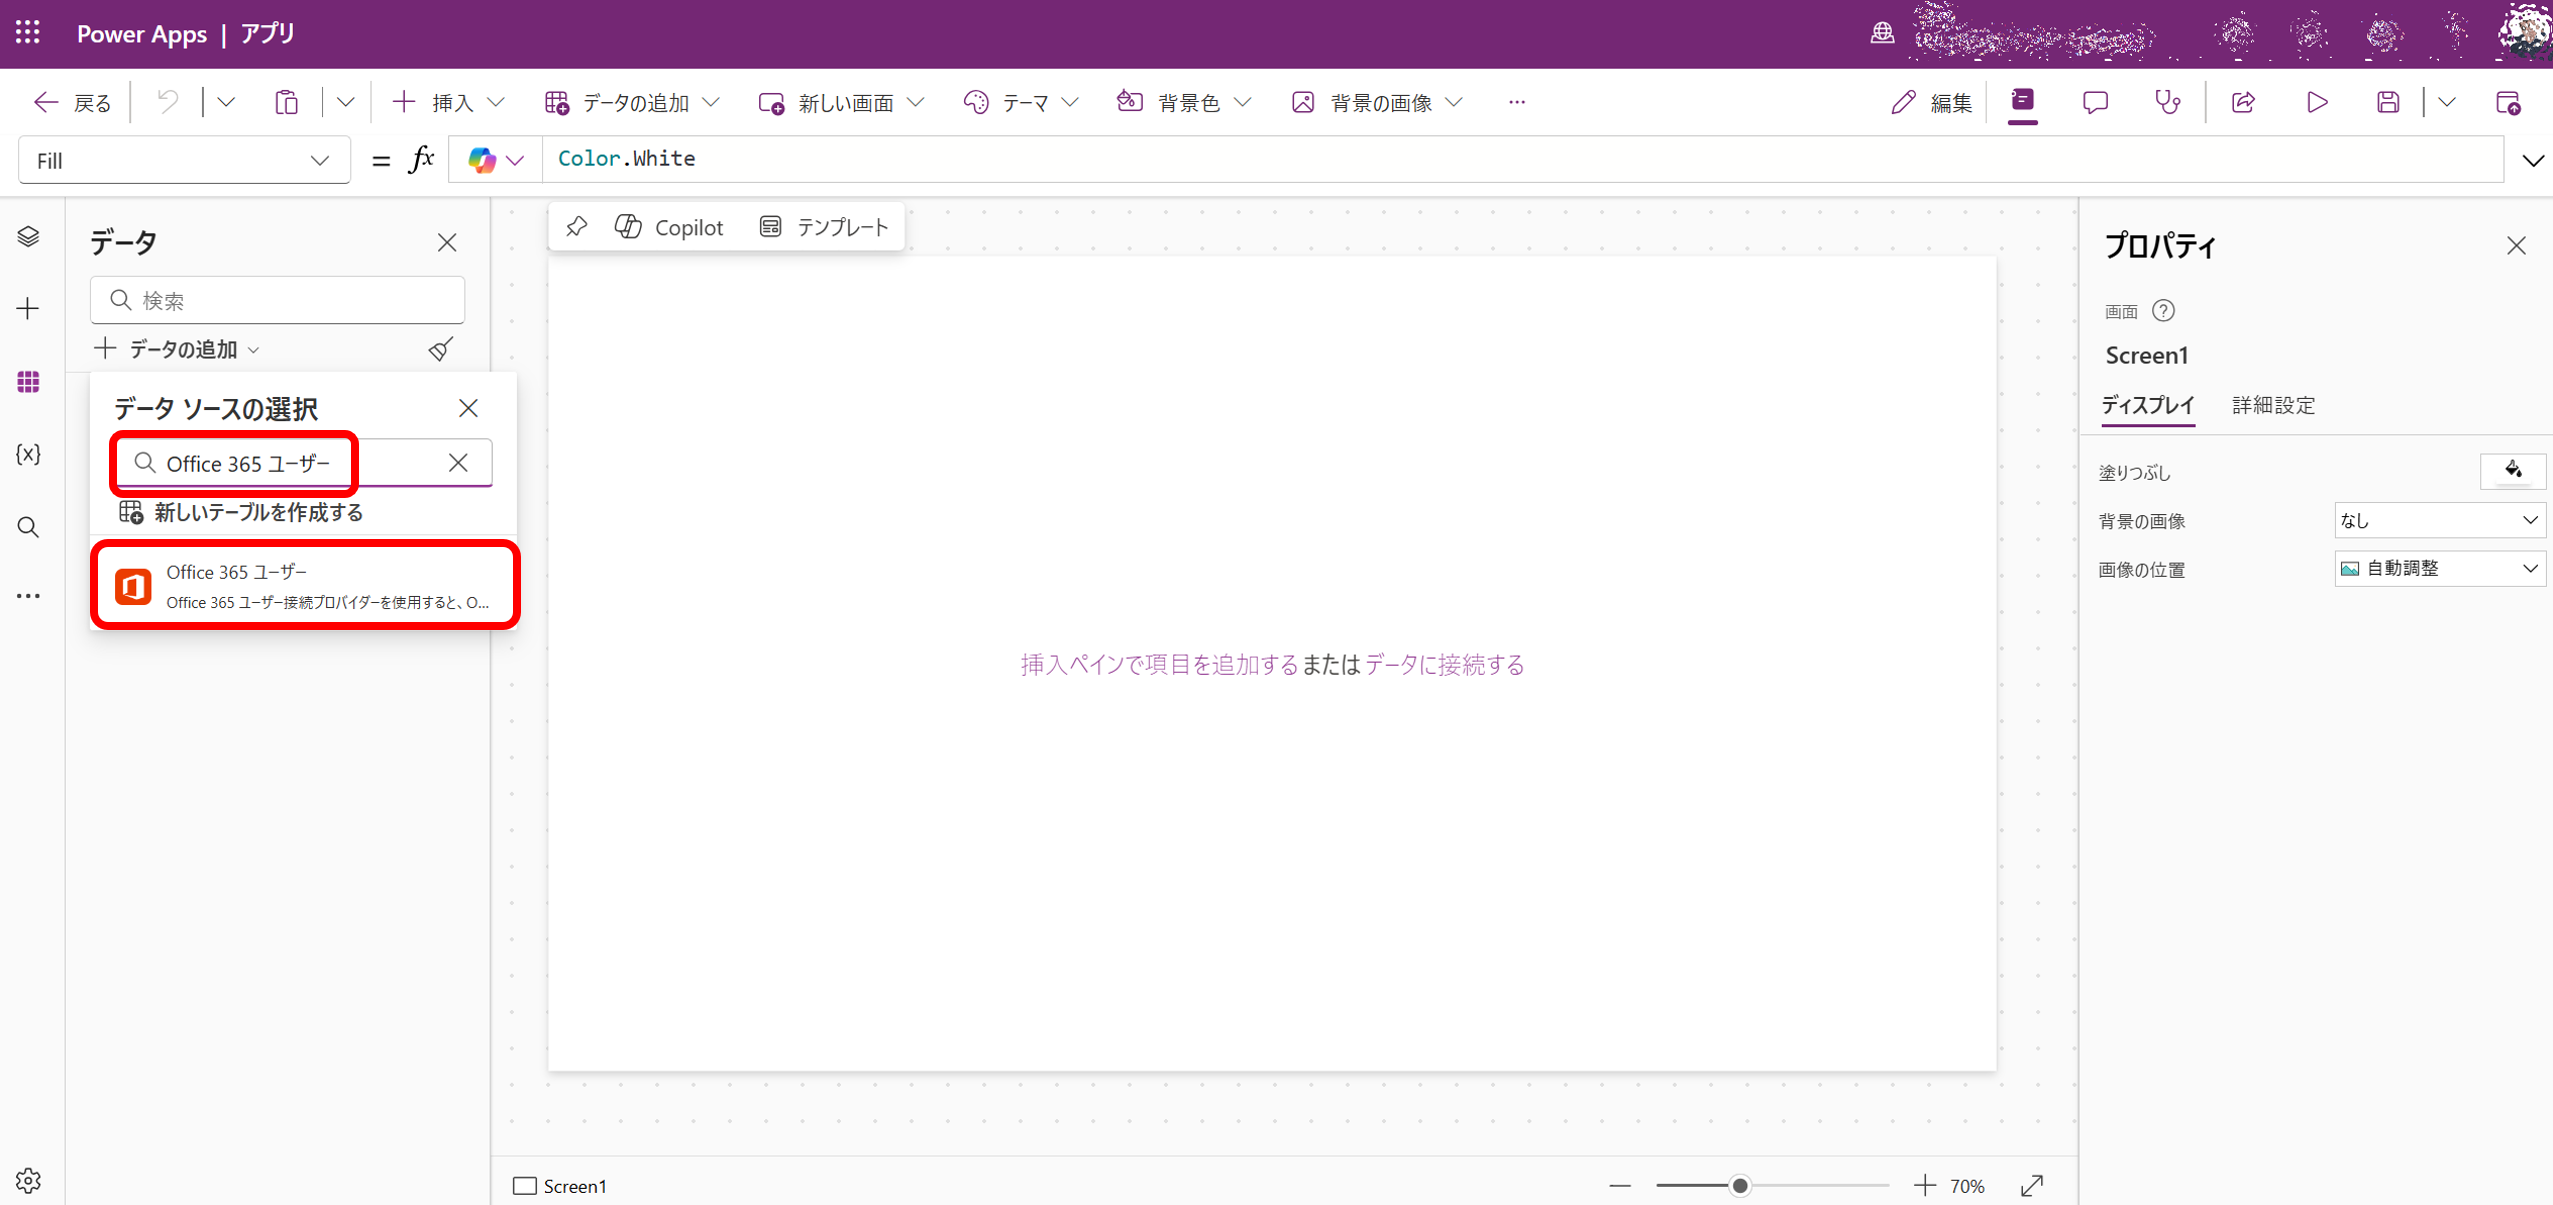The height and width of the screenshot is (1205, 2553).
Task: Click the 戻る back arrow button
Action: (x=72, y=102)
